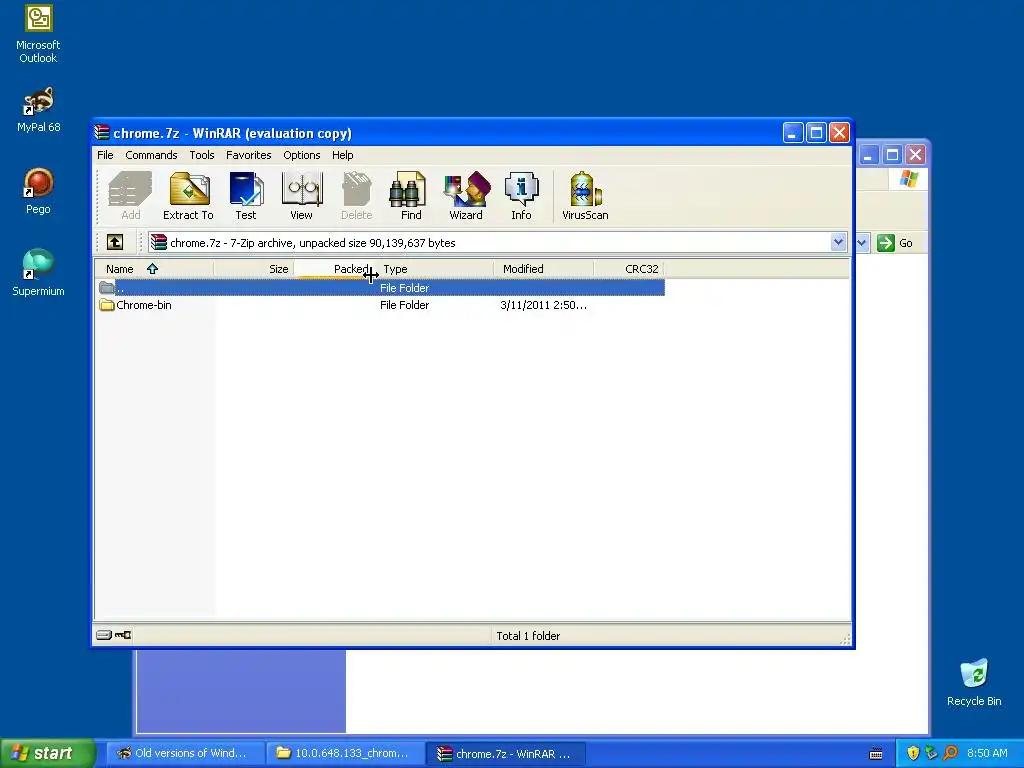Expand address dropdown in background Explorer window

click(x=862, y=243)
